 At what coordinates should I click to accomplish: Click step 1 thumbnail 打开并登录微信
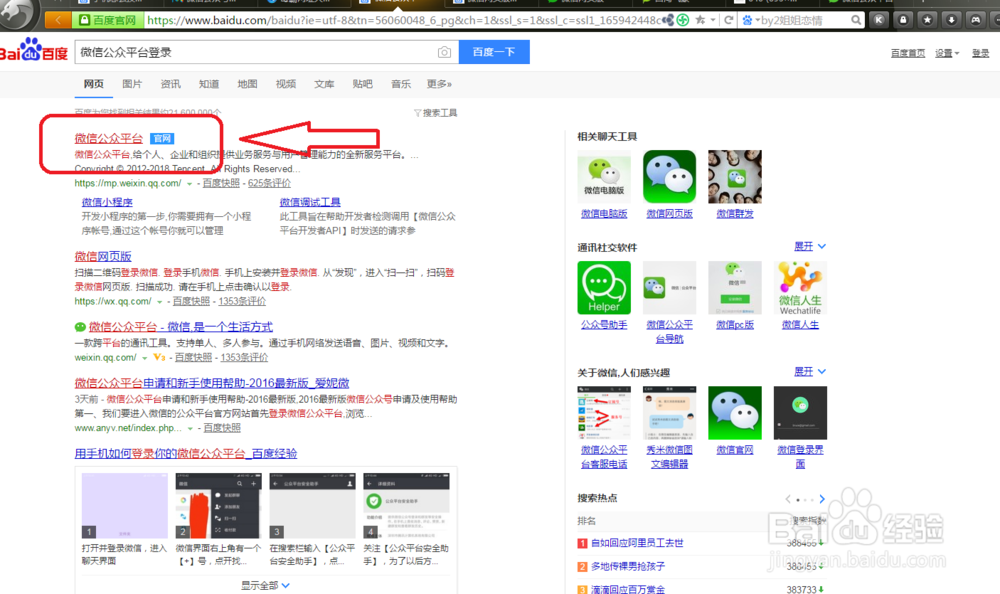(125, 506)
